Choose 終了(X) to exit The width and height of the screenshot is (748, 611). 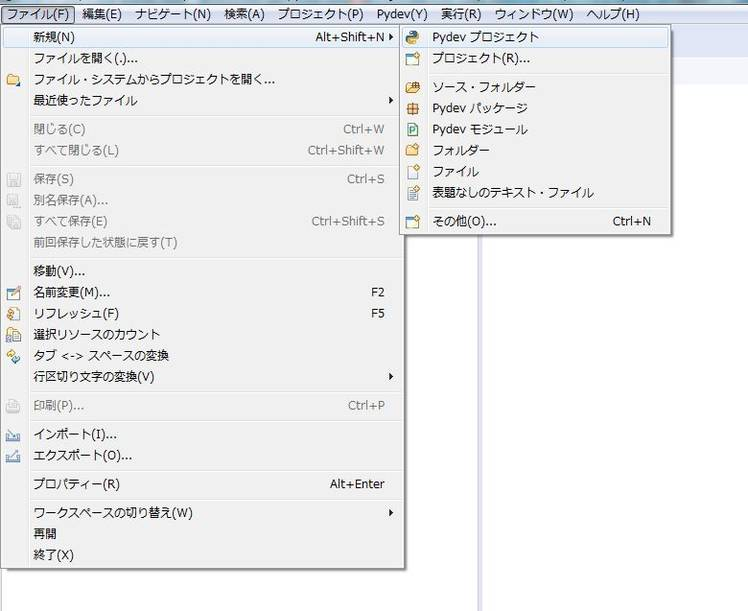202,555
